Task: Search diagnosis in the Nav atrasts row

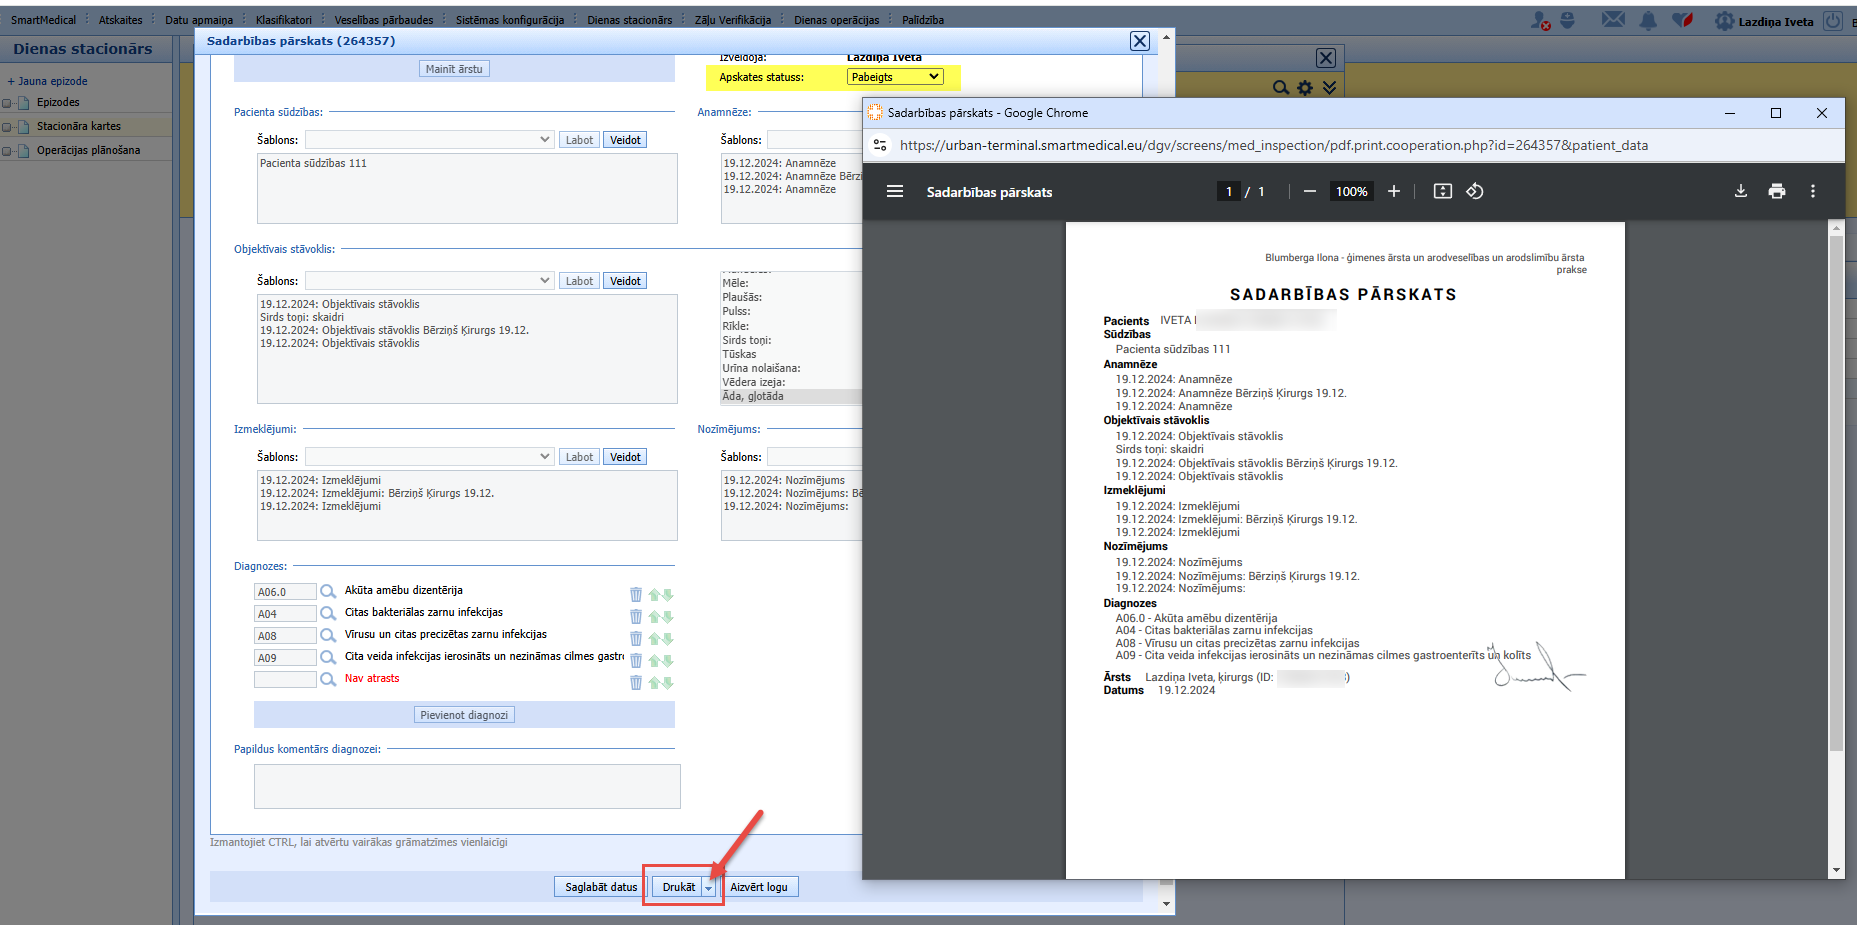Action: coord(328,680)
